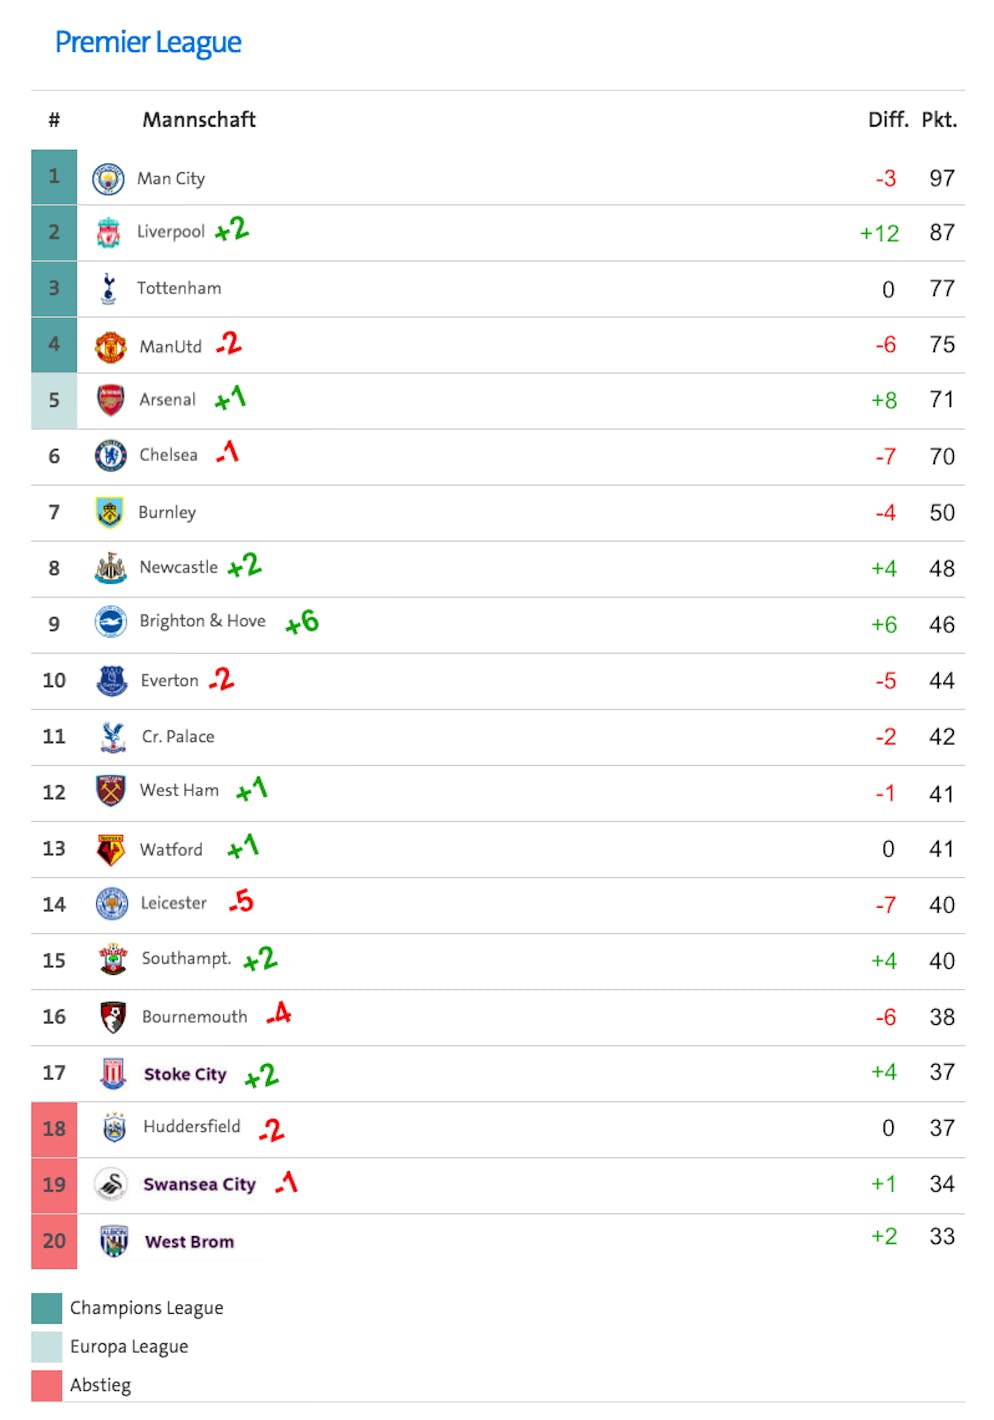Click the Newcastle club crest
Screen dimensions: 994x1420
(110, 568)
